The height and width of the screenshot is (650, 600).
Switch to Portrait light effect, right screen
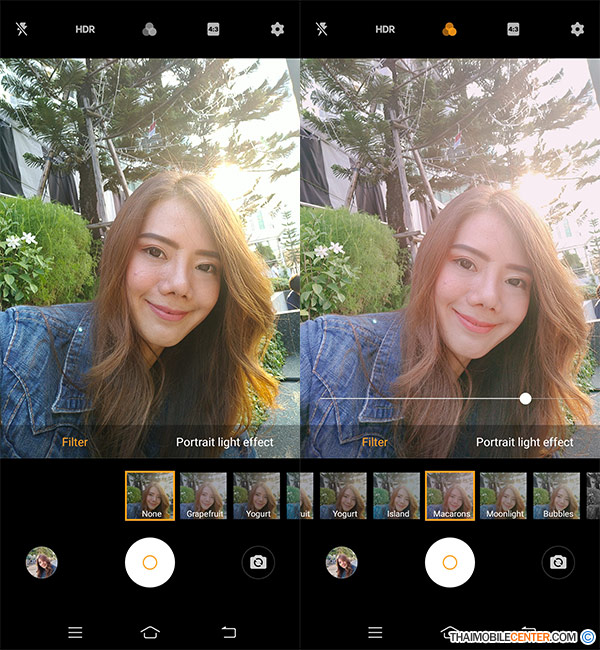pyautogui.click(x=525, y=442)
